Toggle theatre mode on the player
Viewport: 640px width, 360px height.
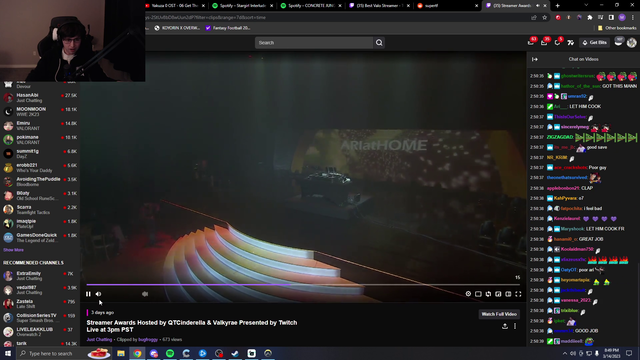(x=508, y=294)
